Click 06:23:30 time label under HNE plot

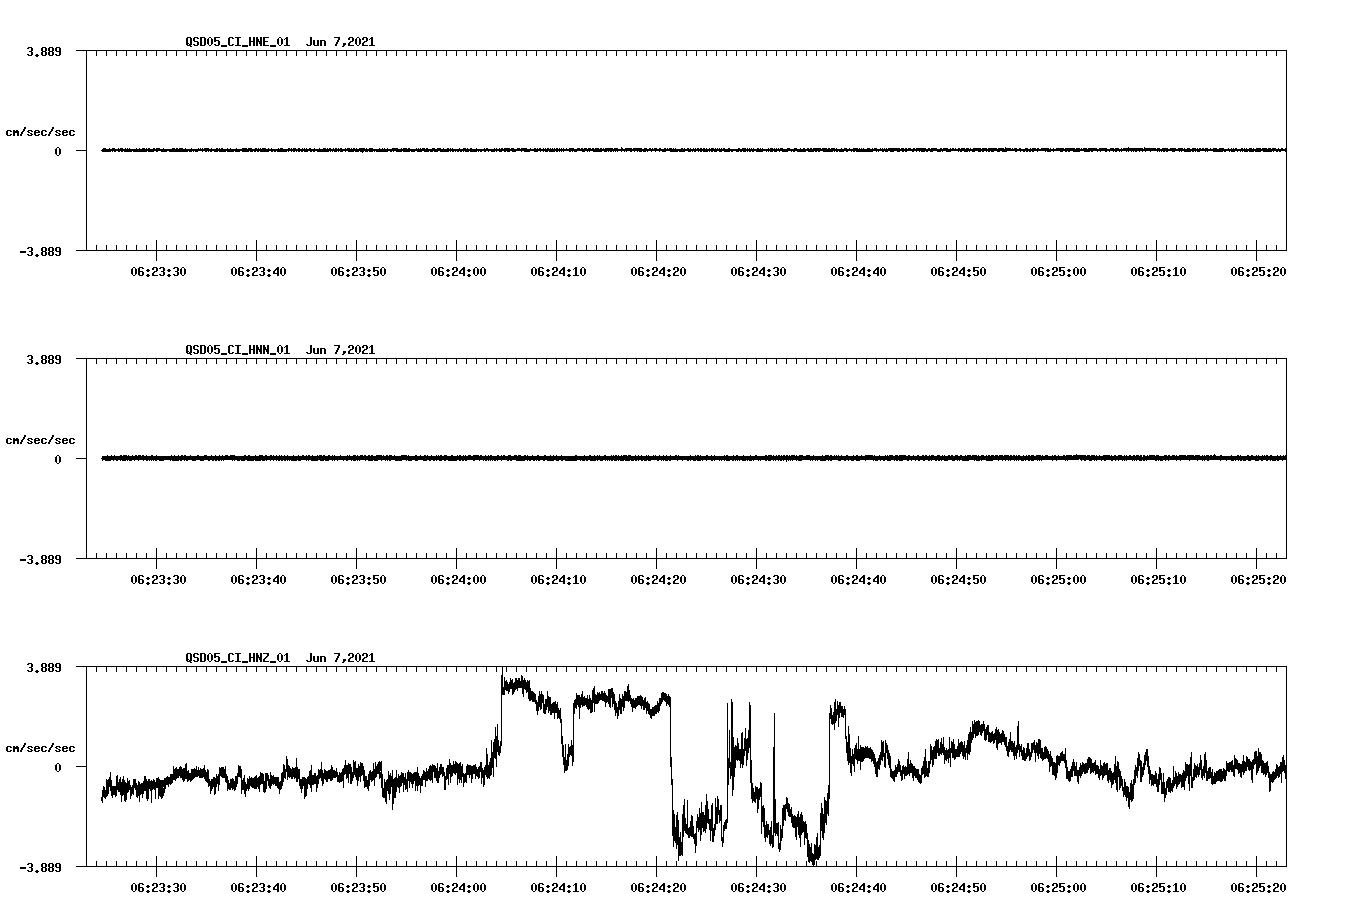[x=158, y=272]
